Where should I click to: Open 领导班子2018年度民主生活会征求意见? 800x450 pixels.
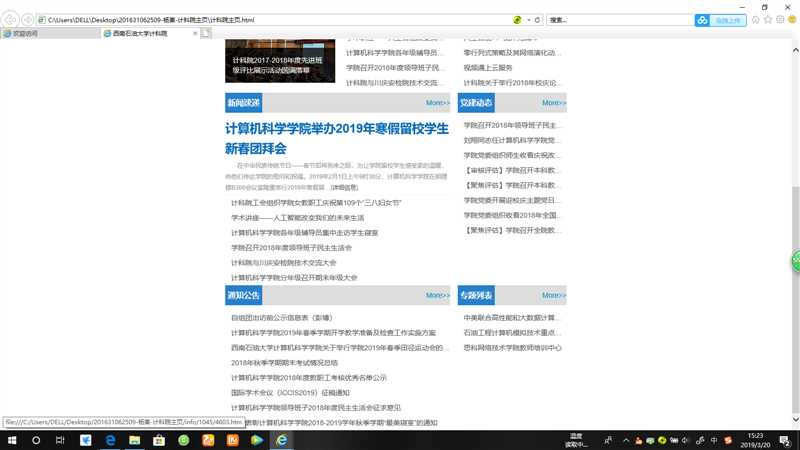tap(316, 408)
